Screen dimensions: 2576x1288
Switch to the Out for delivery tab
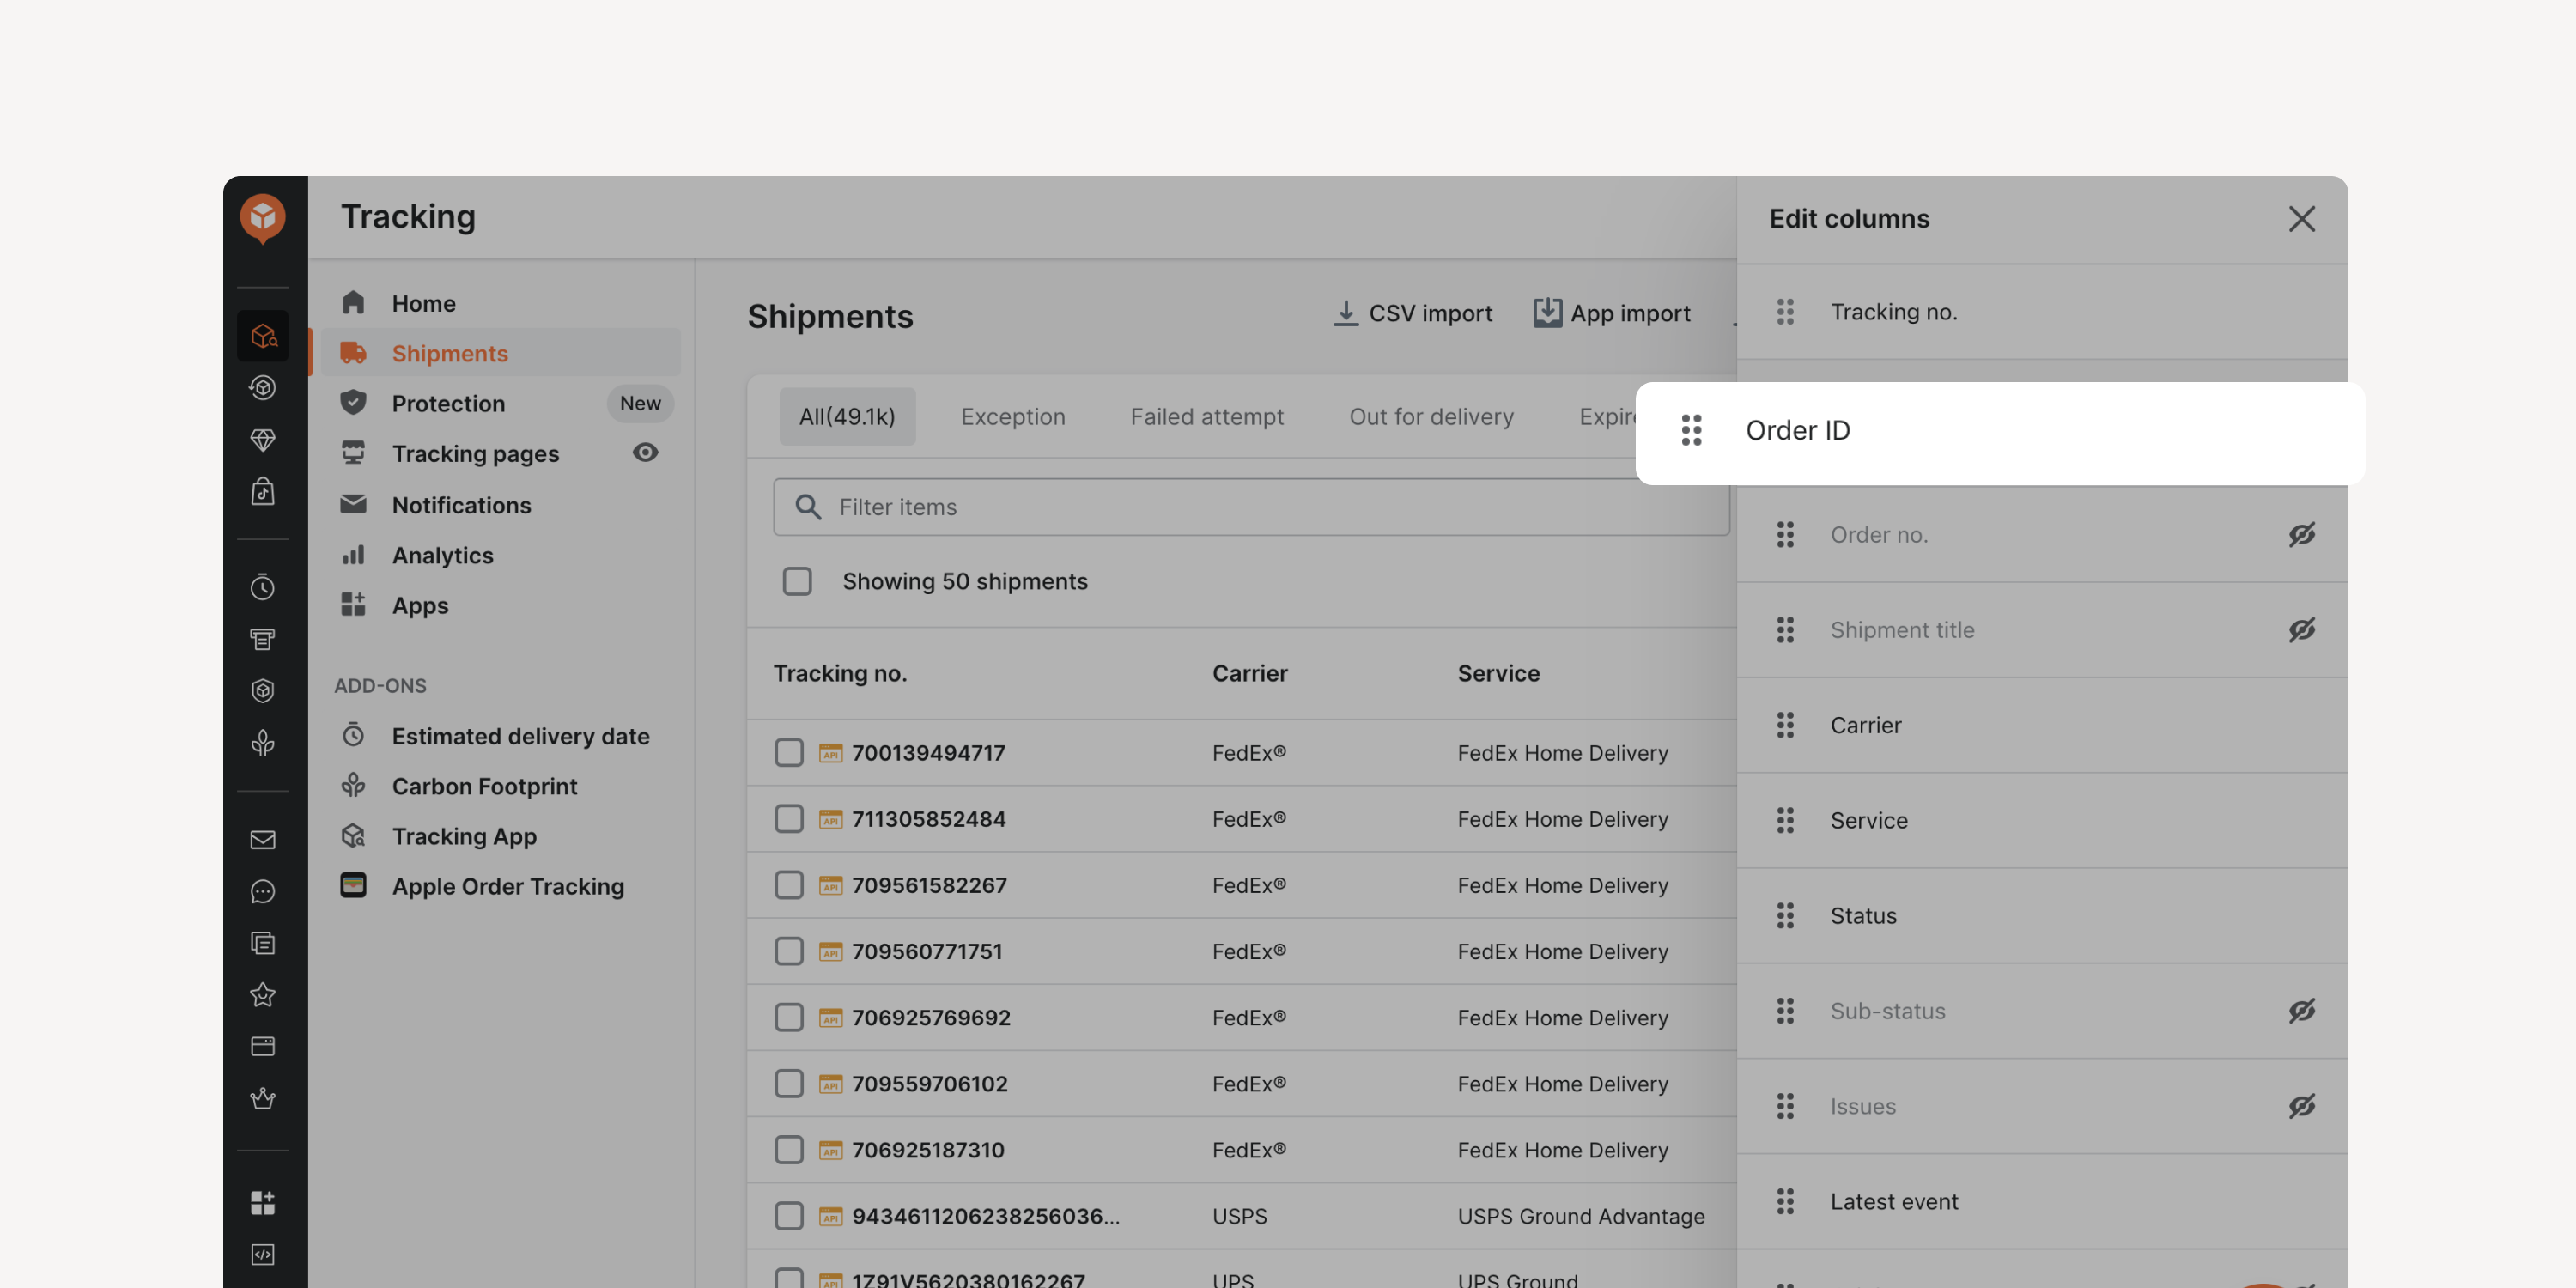click(1431, 416)
